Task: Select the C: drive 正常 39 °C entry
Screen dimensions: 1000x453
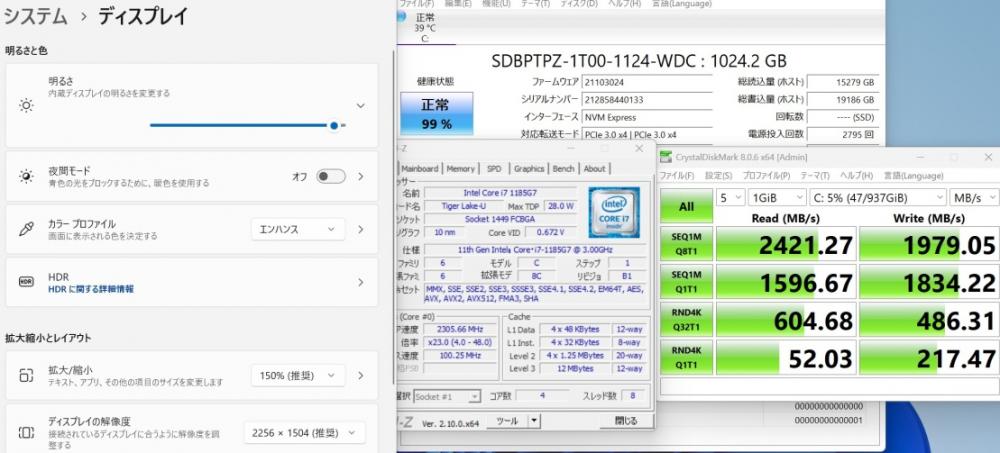Action: pos(425,27)
